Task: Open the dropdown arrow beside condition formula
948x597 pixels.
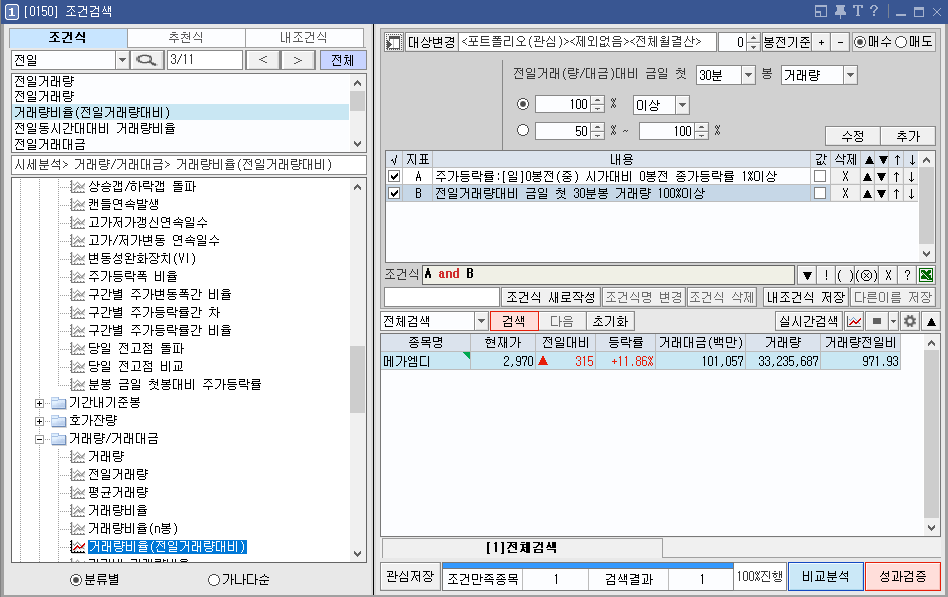Action: pyautogui.click(x=807, y=276)
